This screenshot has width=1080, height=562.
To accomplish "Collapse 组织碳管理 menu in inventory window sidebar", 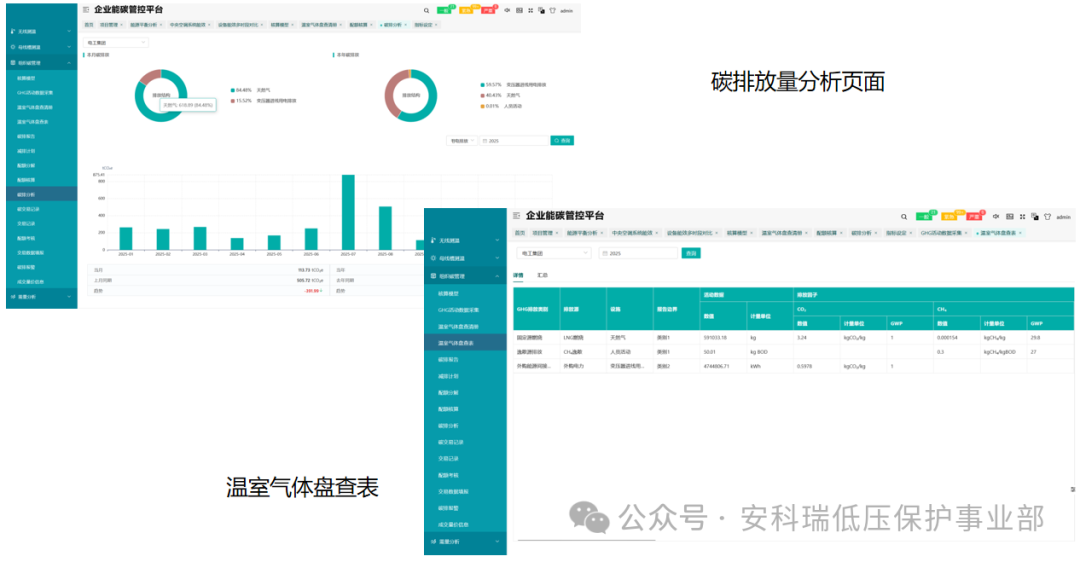I will tap(465, 276).
